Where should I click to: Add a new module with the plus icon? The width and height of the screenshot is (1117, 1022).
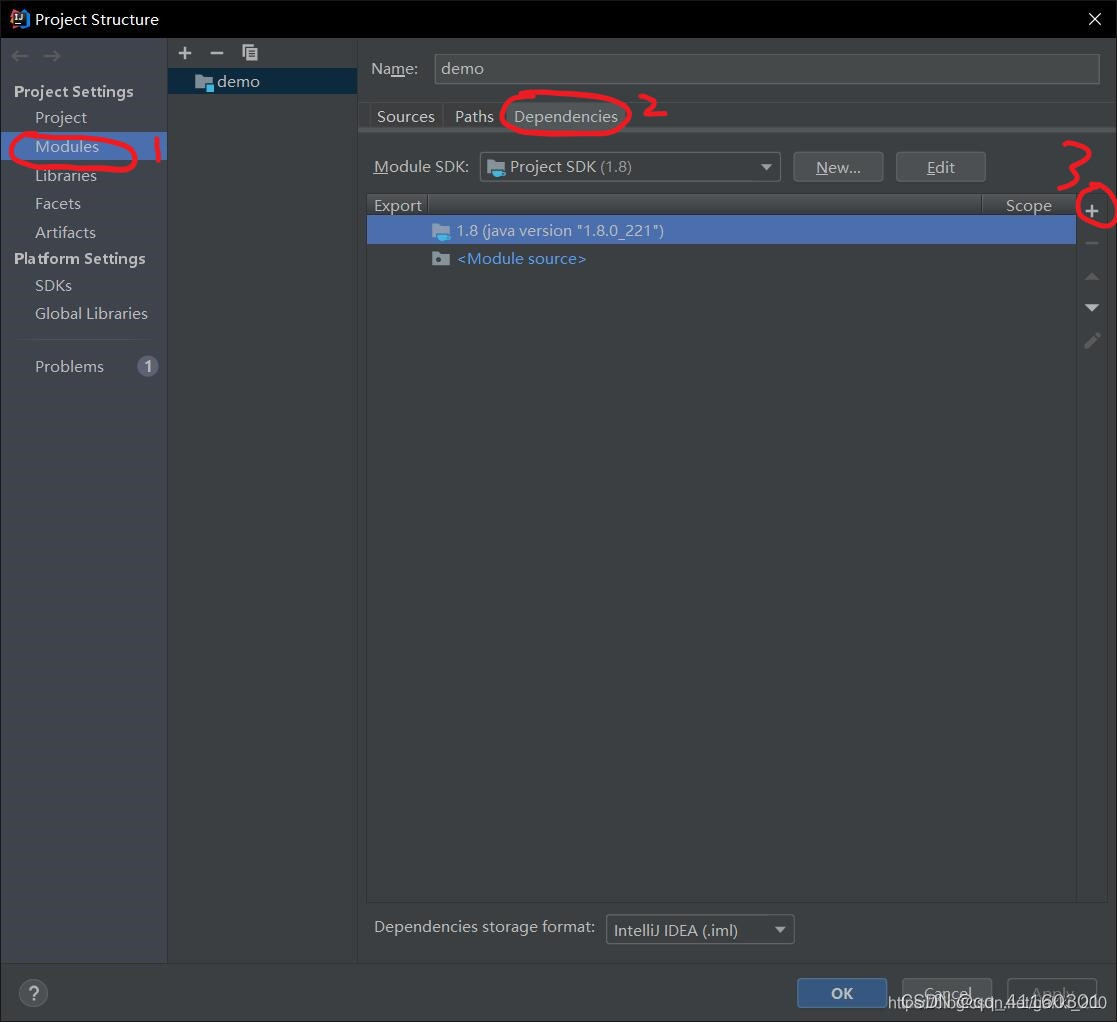coord(184,52)
